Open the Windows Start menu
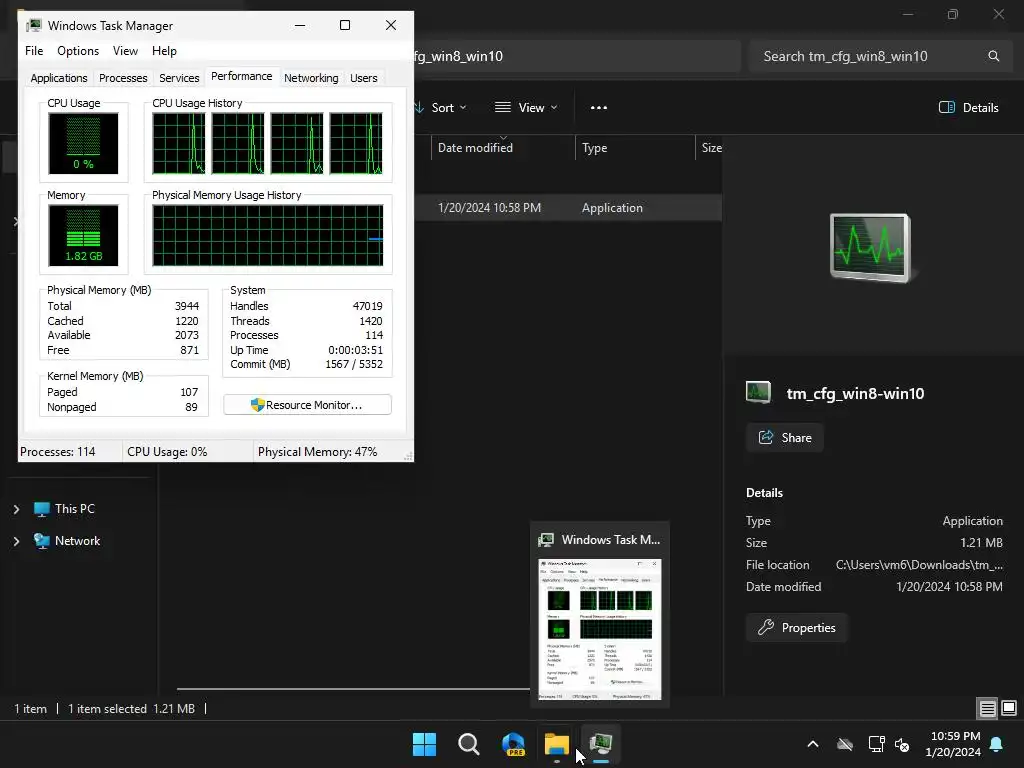This screenshot has height=768, width=1024. coord(424,744)
